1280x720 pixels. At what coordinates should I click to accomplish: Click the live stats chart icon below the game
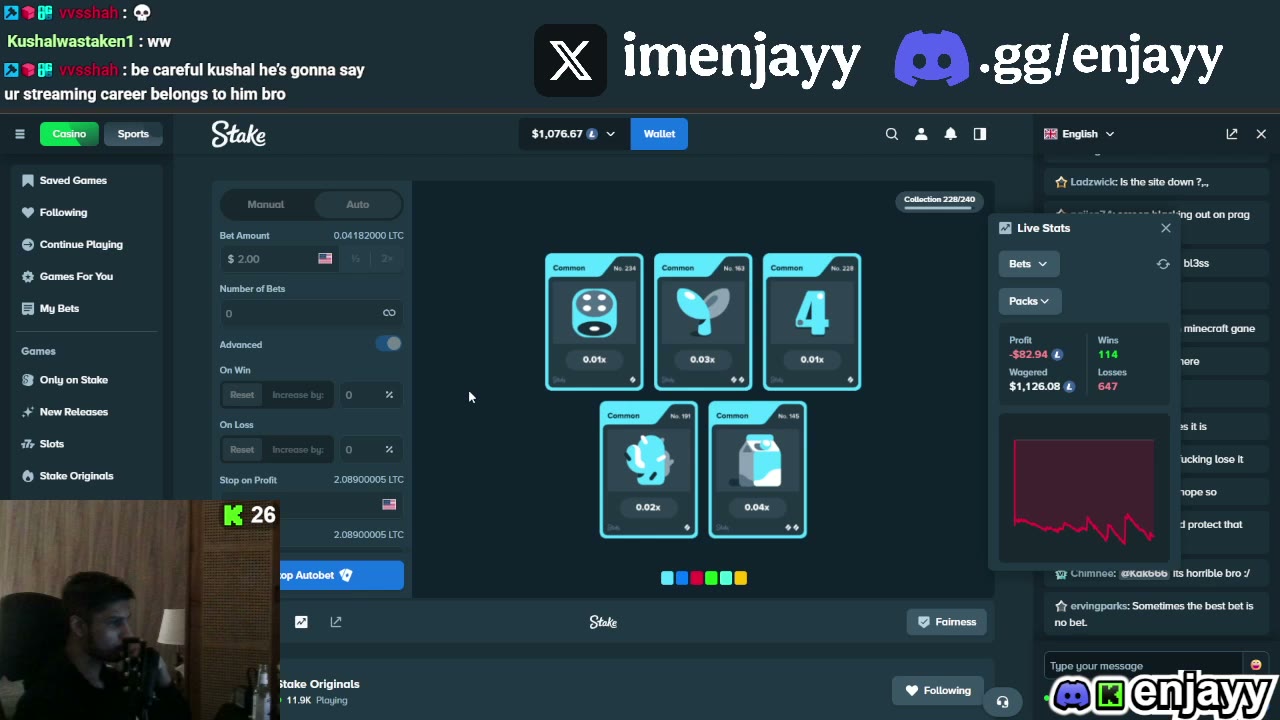click(301, 622)
